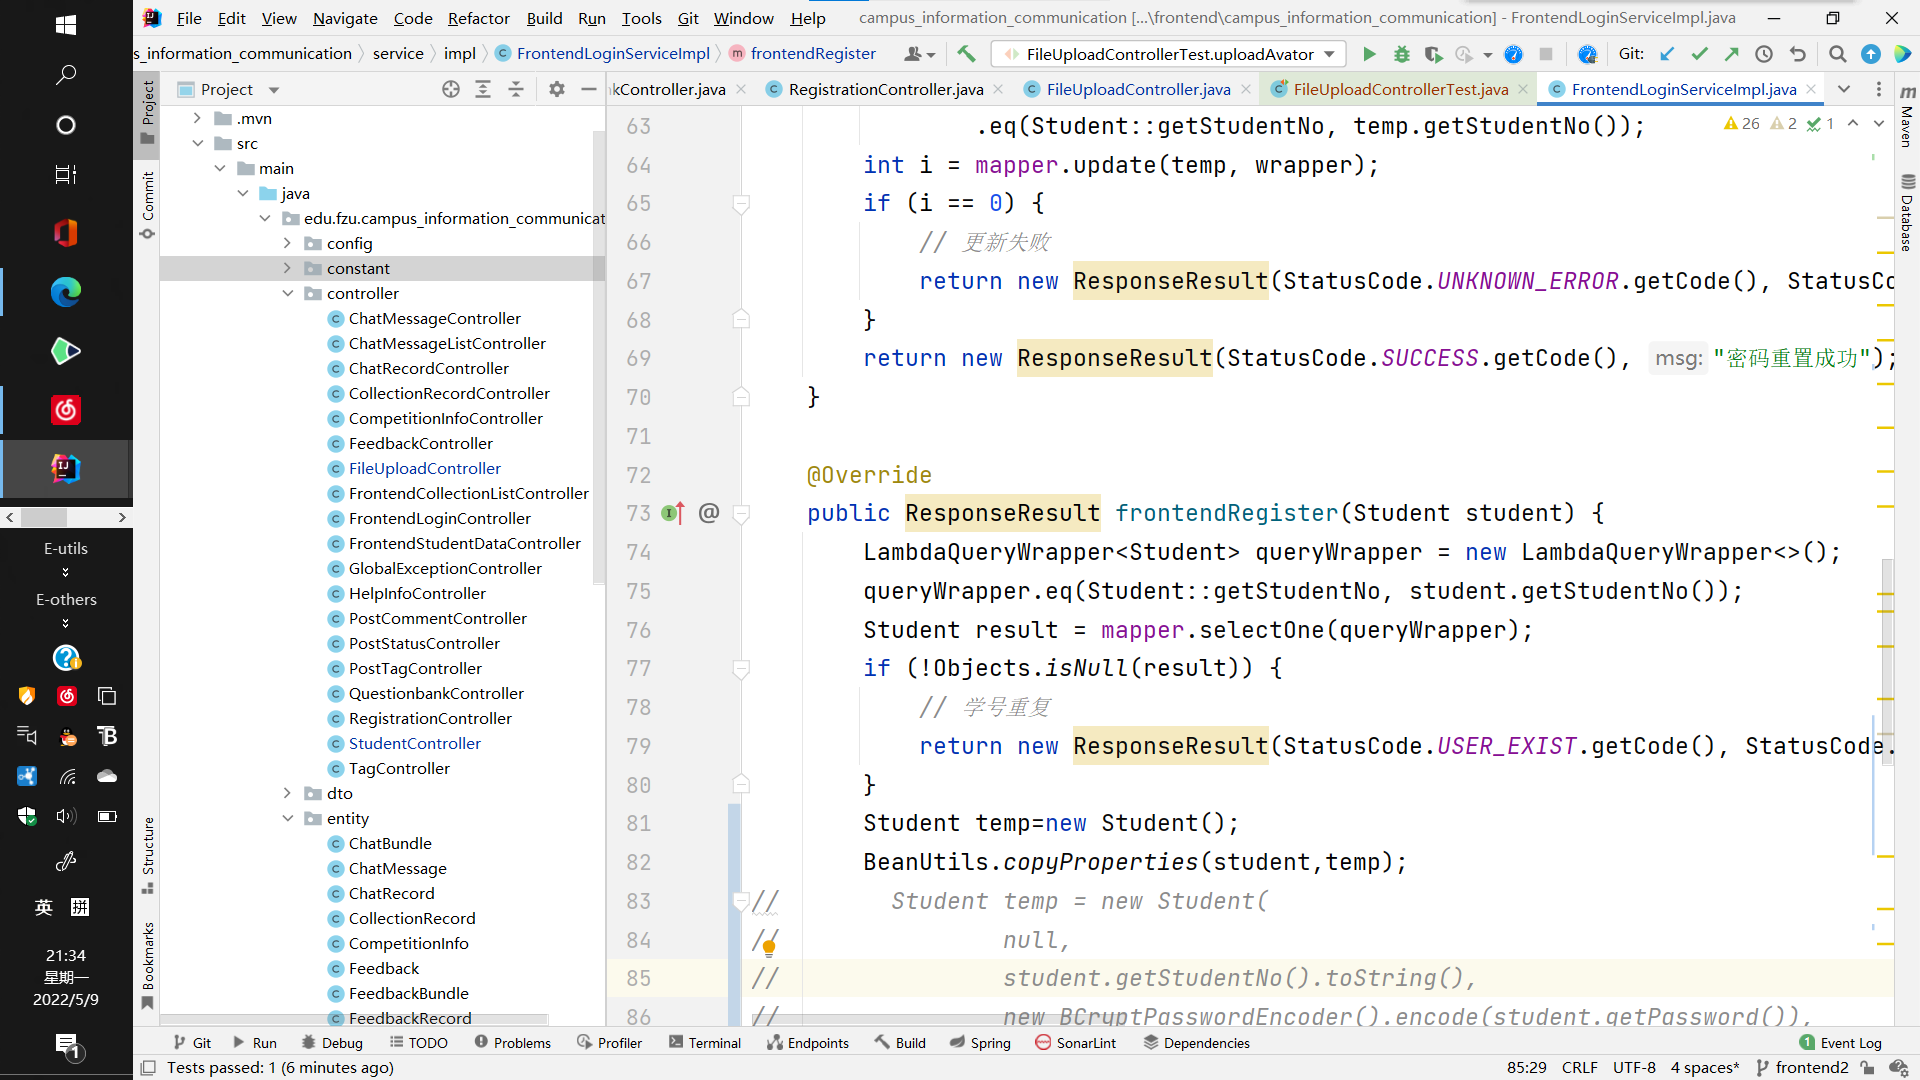Open Git history clock icon
Screen dimensions: 1920x1080
coord(1764,54)
